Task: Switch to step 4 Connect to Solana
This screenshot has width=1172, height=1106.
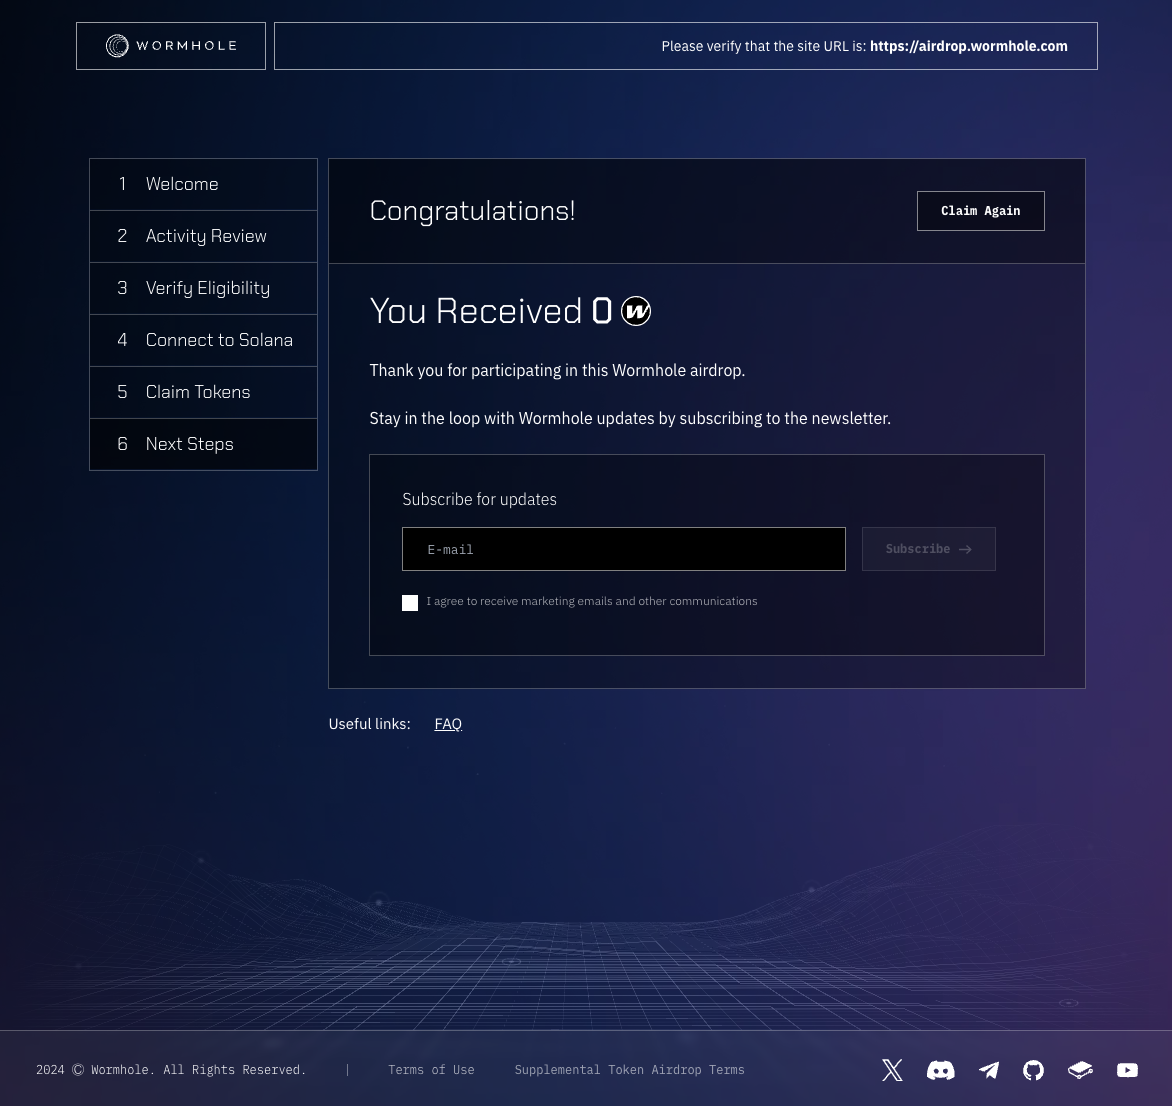Action: point(203,340)
